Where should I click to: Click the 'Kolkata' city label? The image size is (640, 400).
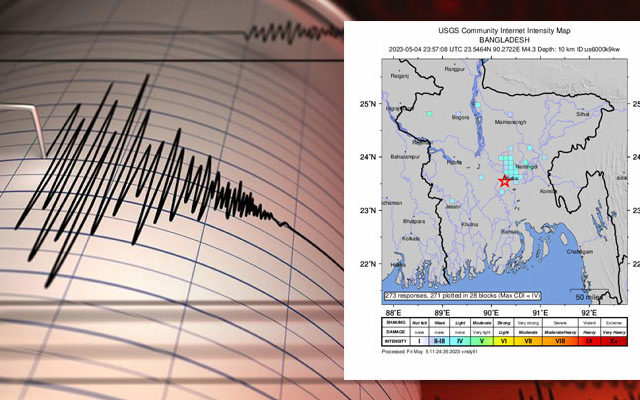411,238
